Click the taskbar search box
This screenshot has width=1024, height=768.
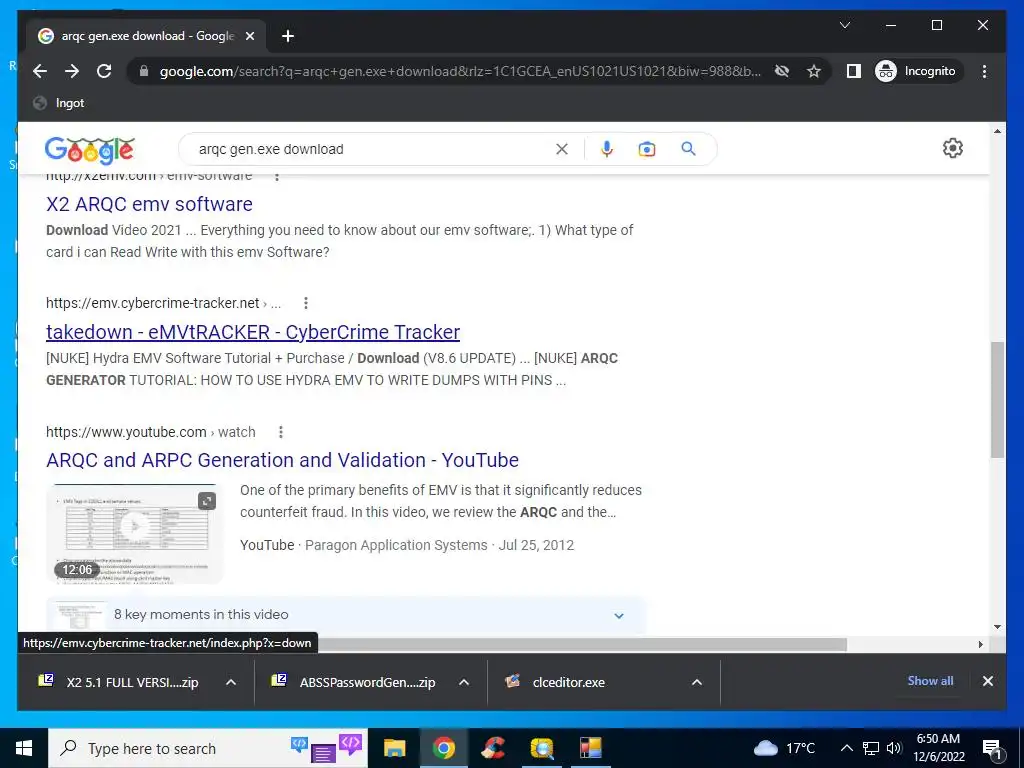[x=208, y=748]
